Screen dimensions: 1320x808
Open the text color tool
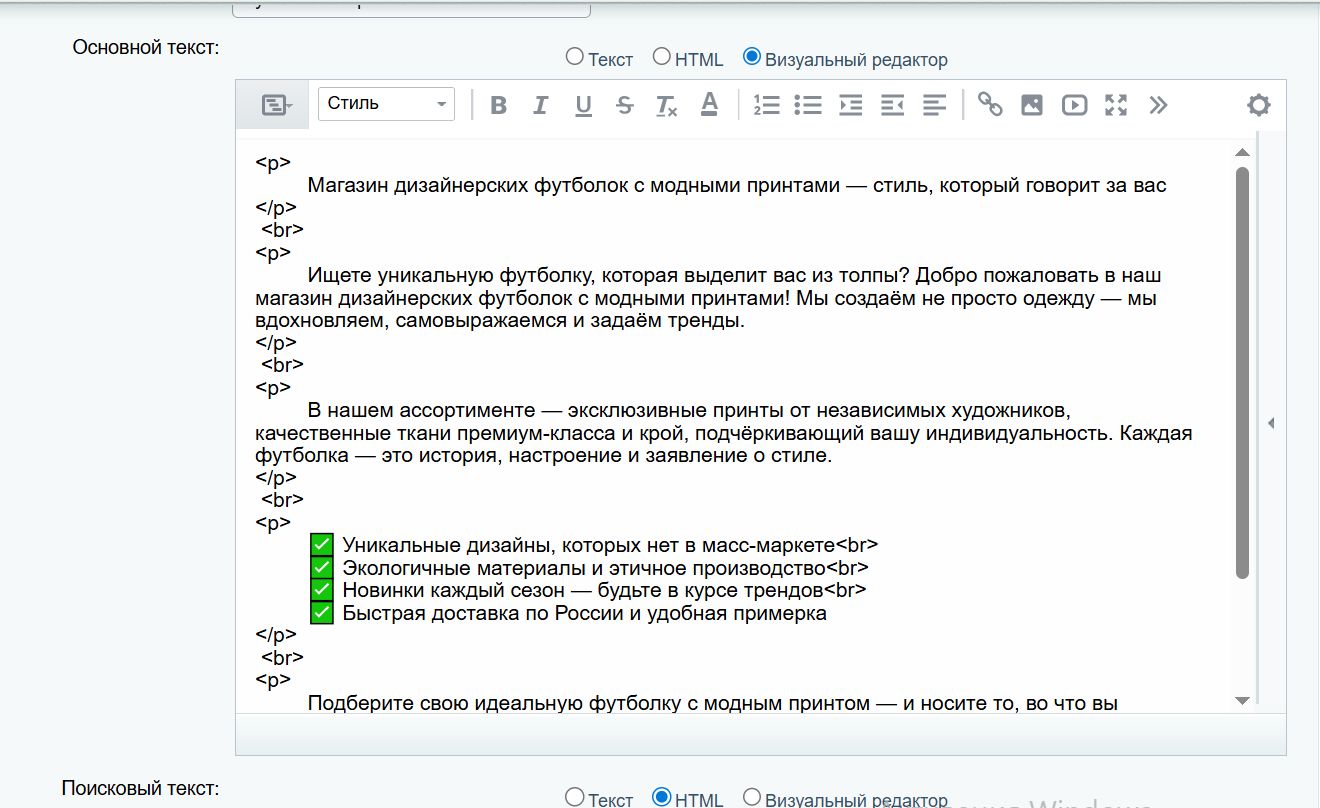pos(709,104)
